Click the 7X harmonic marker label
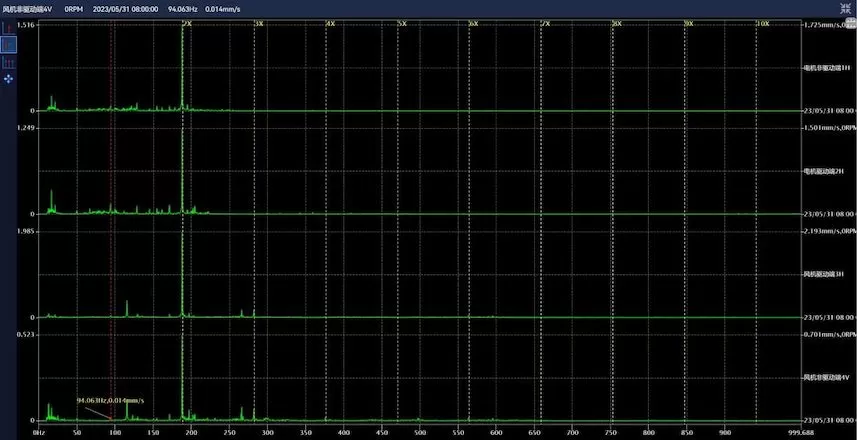The image size is (857, 440). point(545,22)
